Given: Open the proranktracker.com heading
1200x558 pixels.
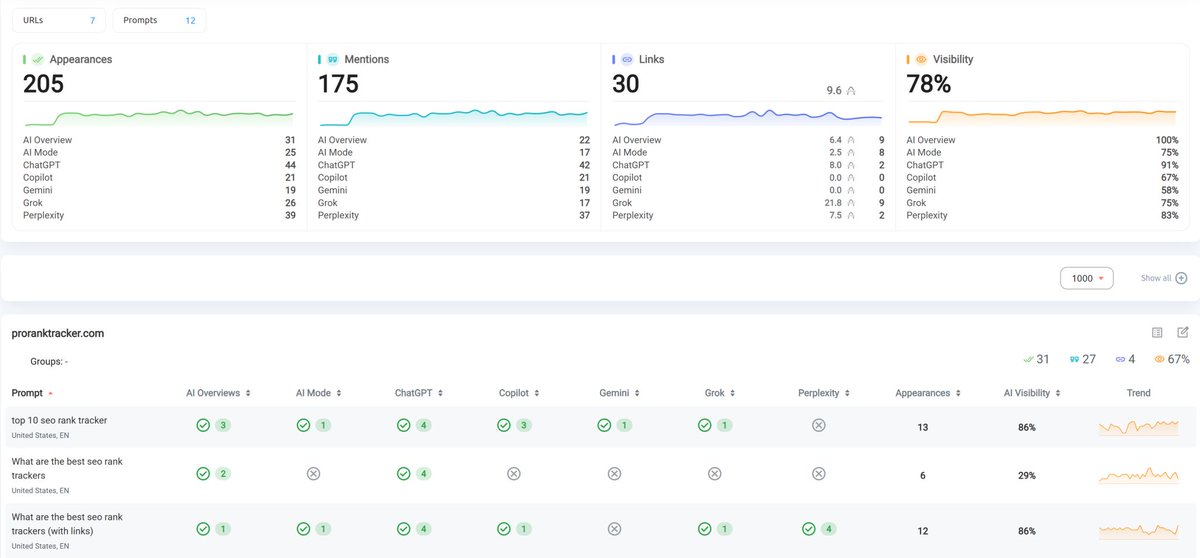Looking at the screenshot, I should pyautogui.click(x=58, y=333).
